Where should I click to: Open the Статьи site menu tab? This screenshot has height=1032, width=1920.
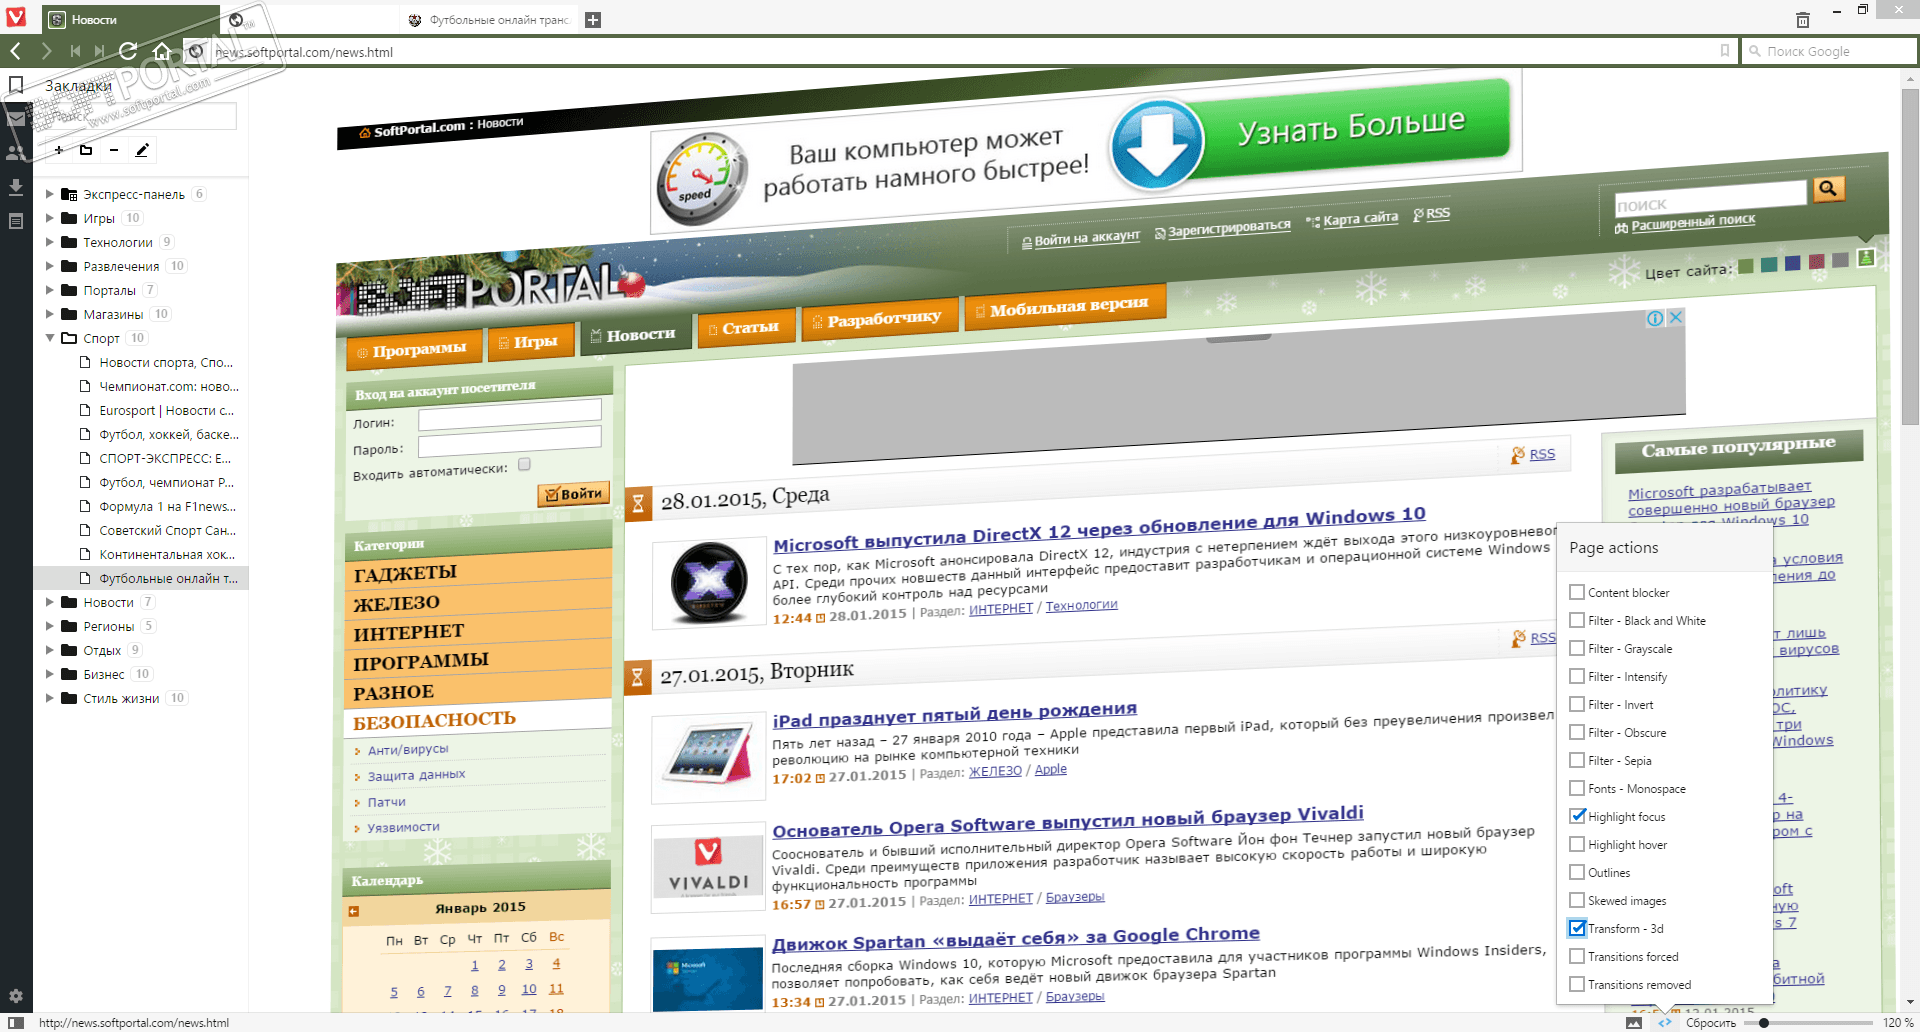746,328
